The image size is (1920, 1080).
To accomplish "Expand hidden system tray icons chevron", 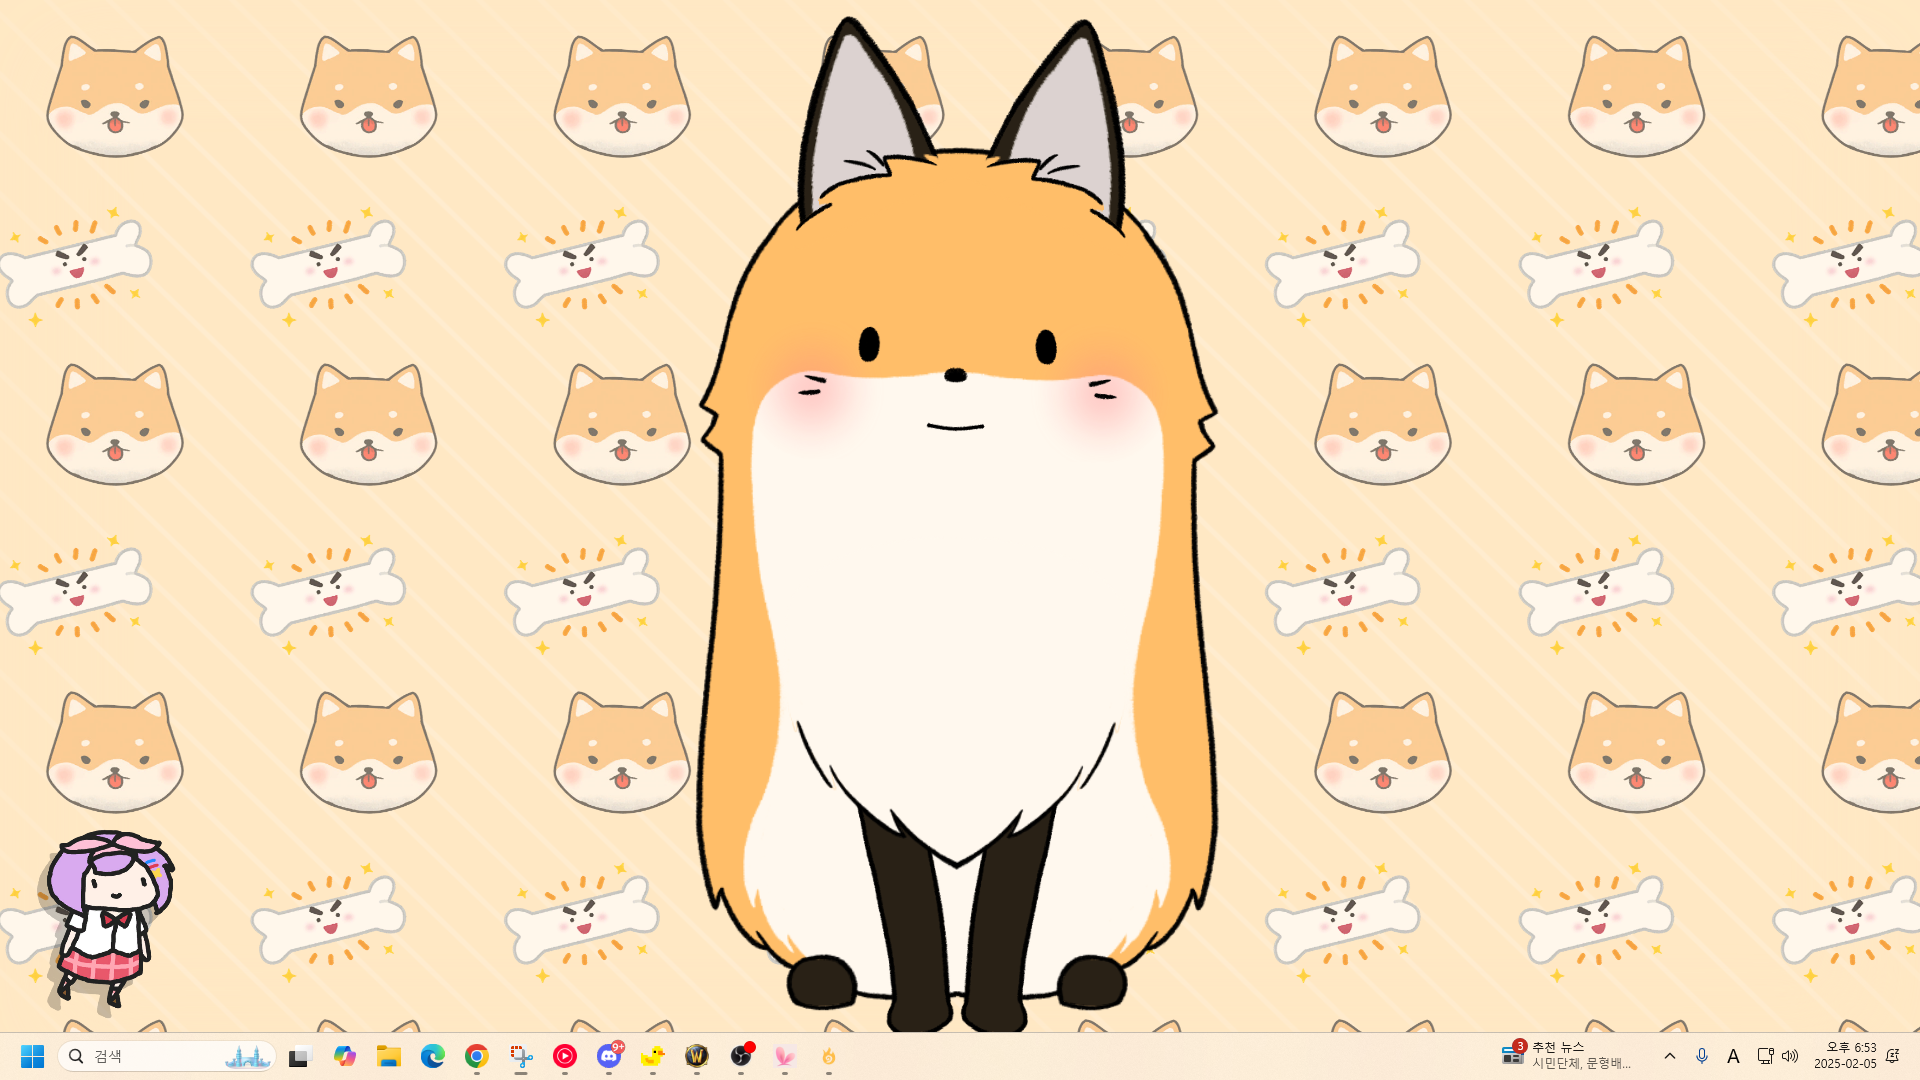I will [x=1670, y=1056].
